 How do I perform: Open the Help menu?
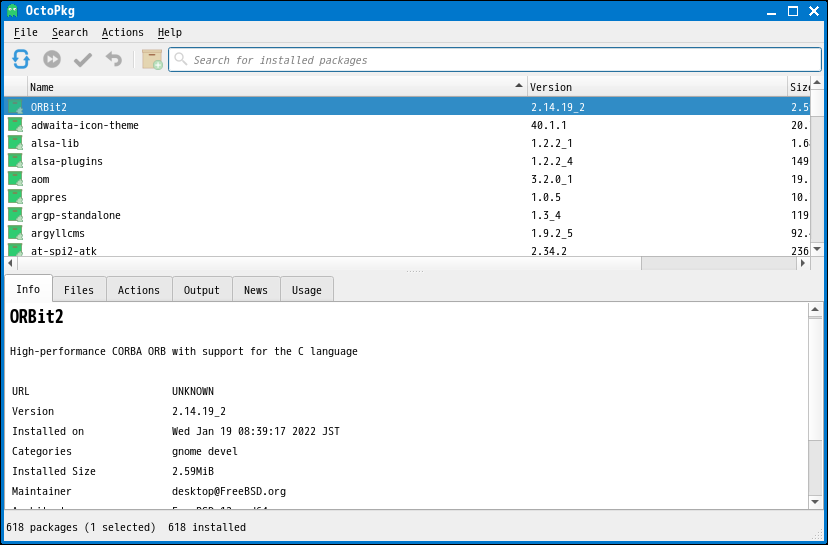point(170,32)
